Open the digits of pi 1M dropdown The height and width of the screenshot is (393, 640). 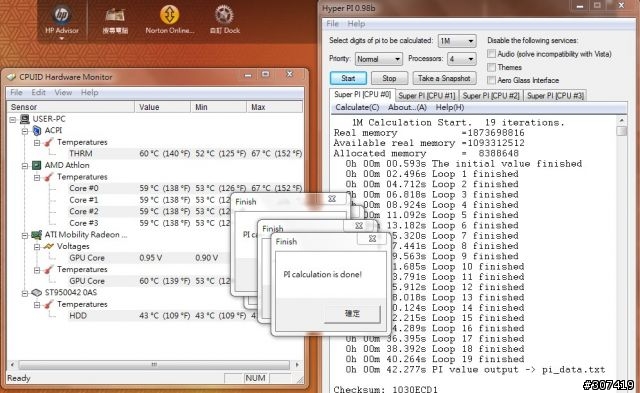click(x=457, y=41)
